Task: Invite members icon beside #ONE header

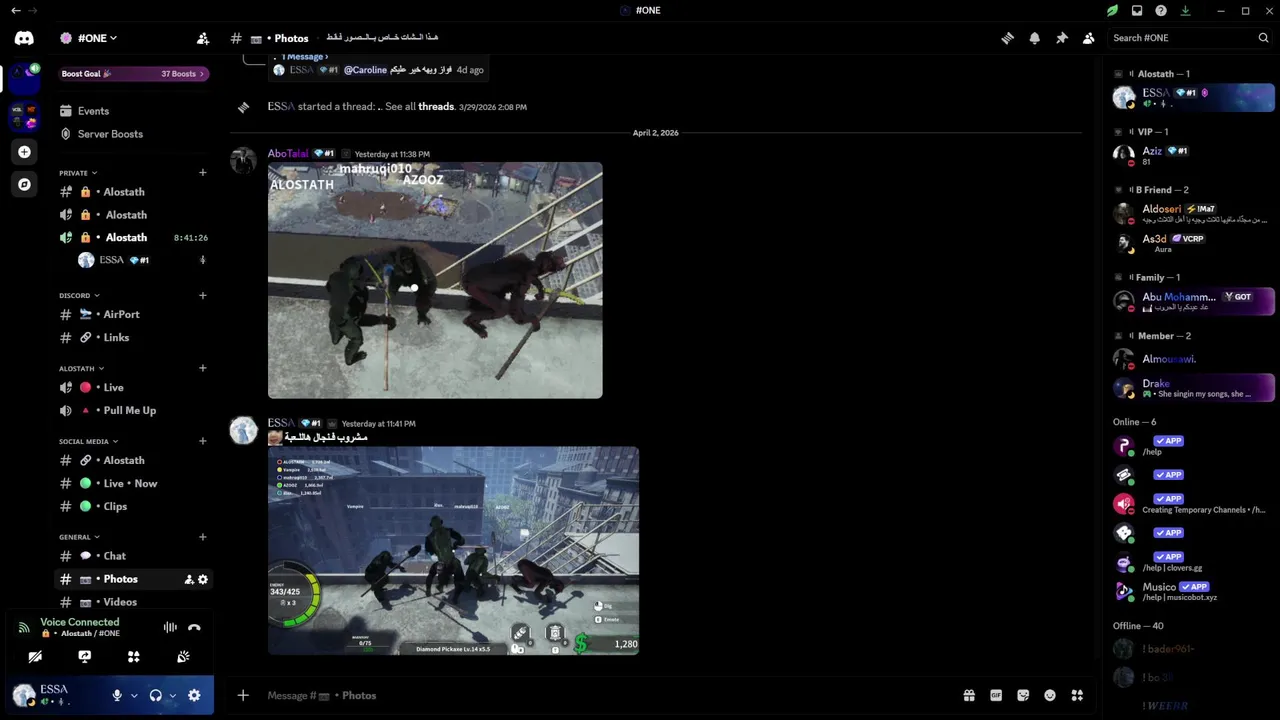Action: pos(203,38)
